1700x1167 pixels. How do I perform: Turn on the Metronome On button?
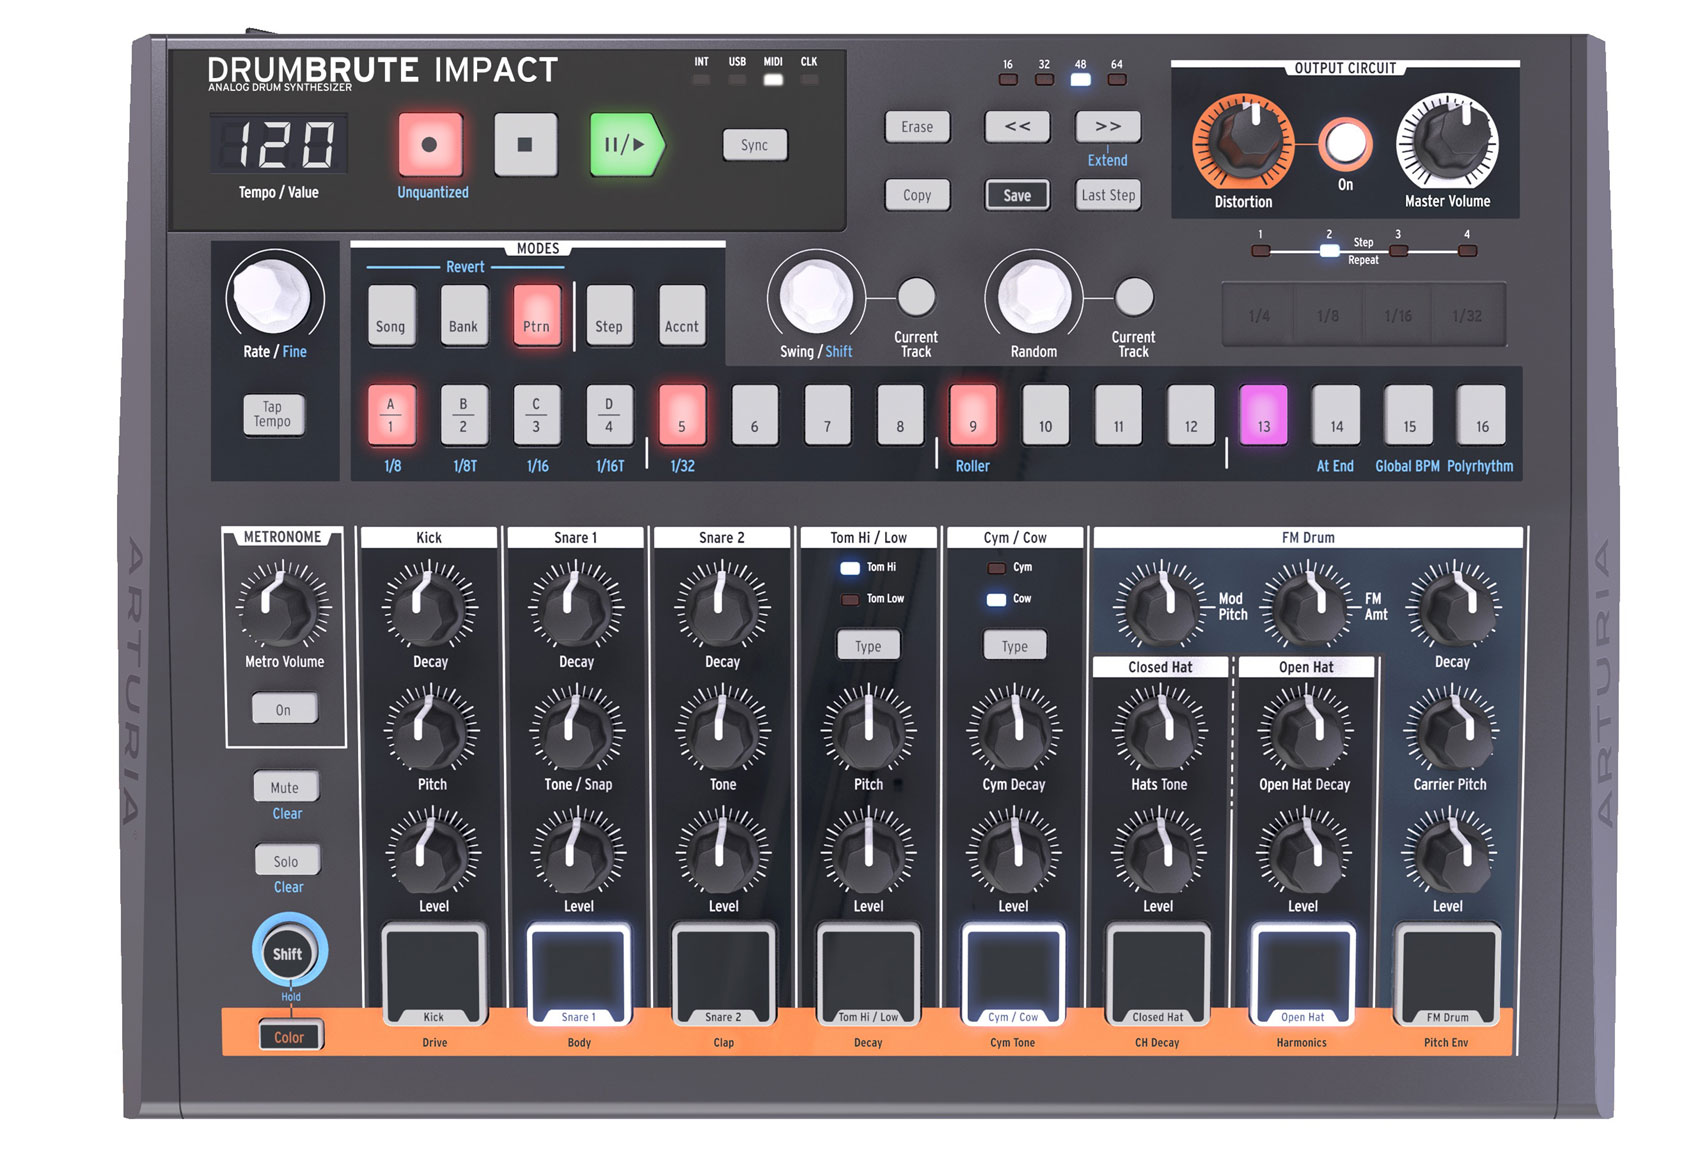pyautogui.click(x=284, y=710)
